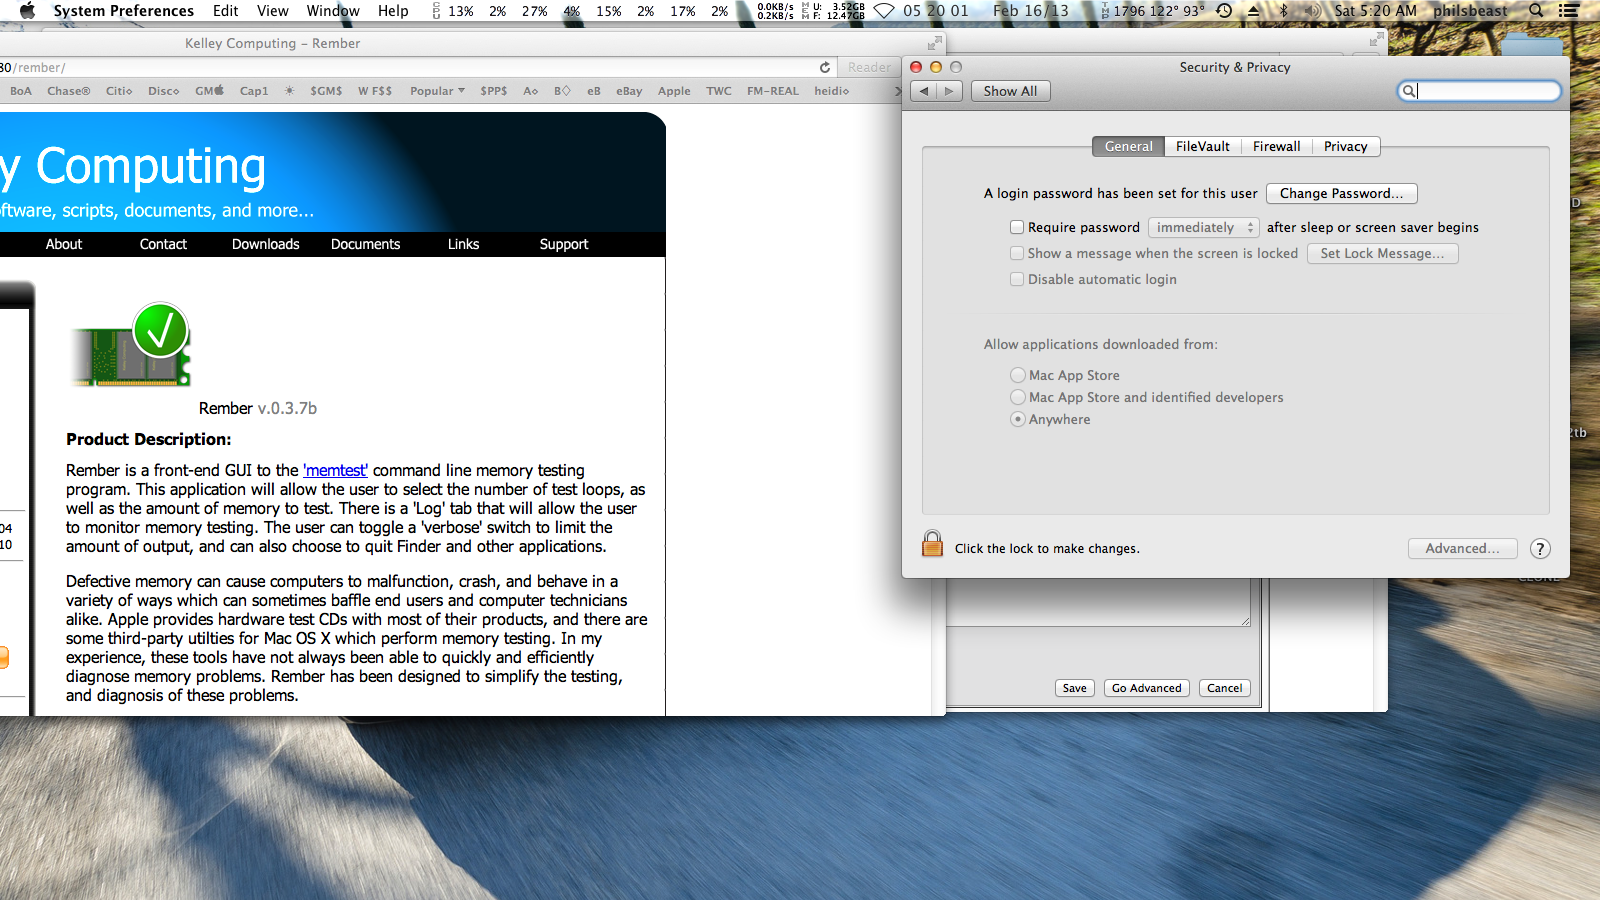This screenshot has width=1600, height=900.
Task: Click Show All in Security & Privacy
Action: (x=1010, y=91)
